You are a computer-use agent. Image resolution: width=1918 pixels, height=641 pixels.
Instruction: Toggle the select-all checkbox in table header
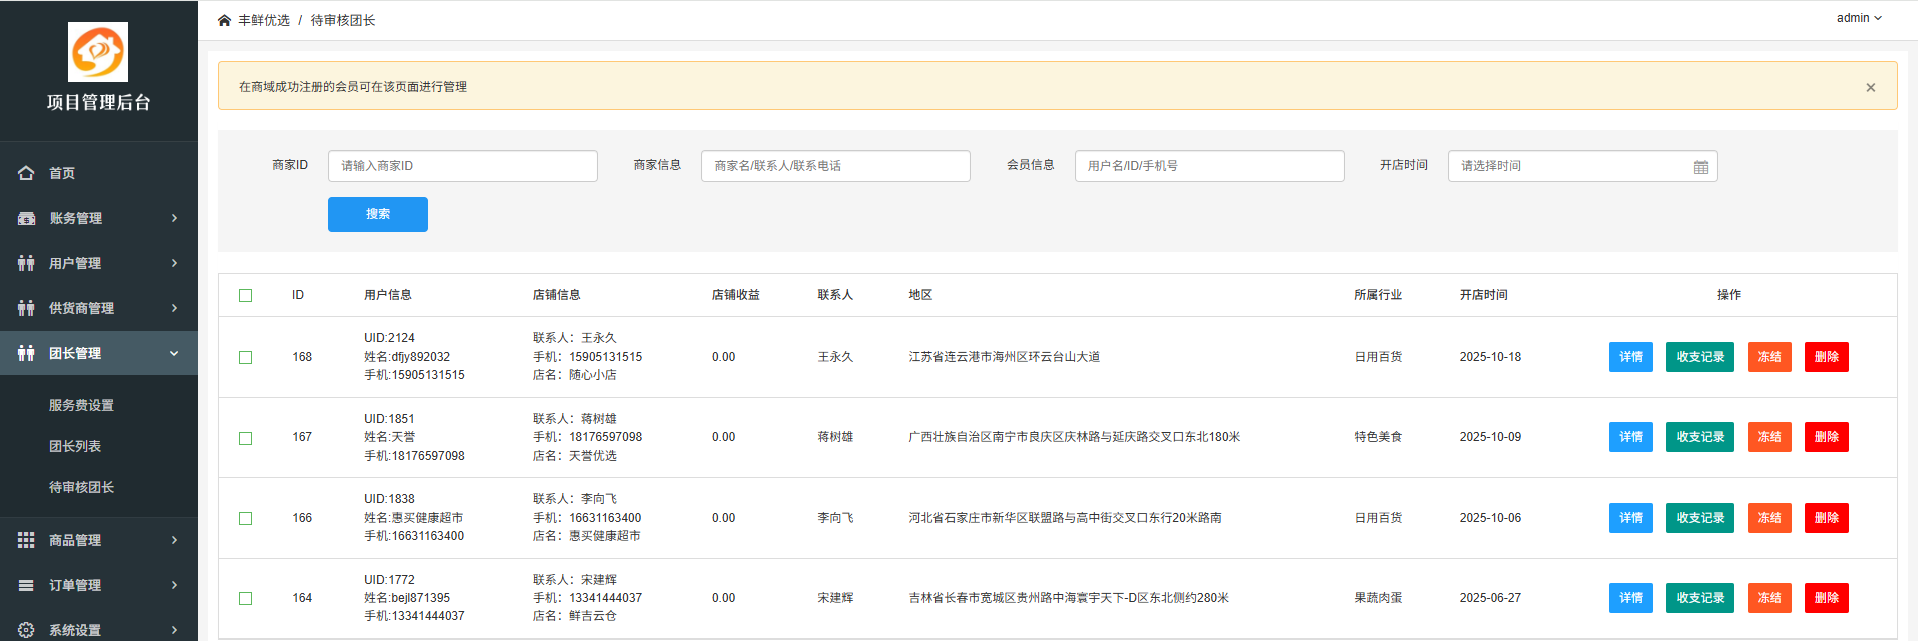tap(245, 295)
